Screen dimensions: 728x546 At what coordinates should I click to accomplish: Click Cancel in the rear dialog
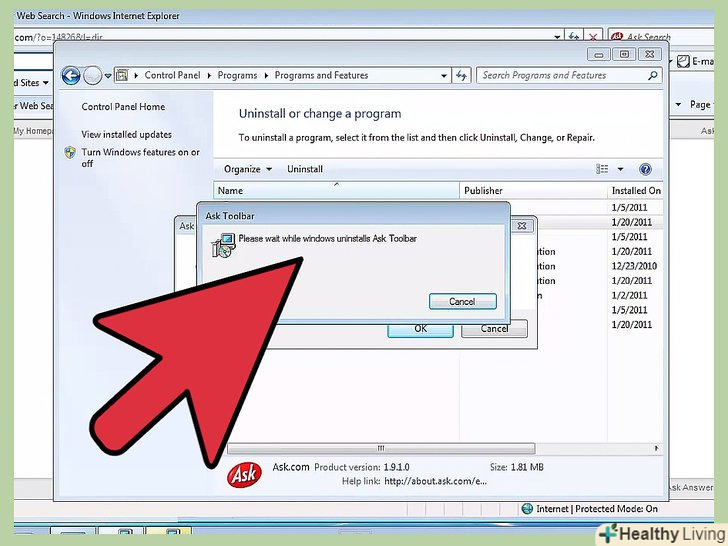coord(494,329)
